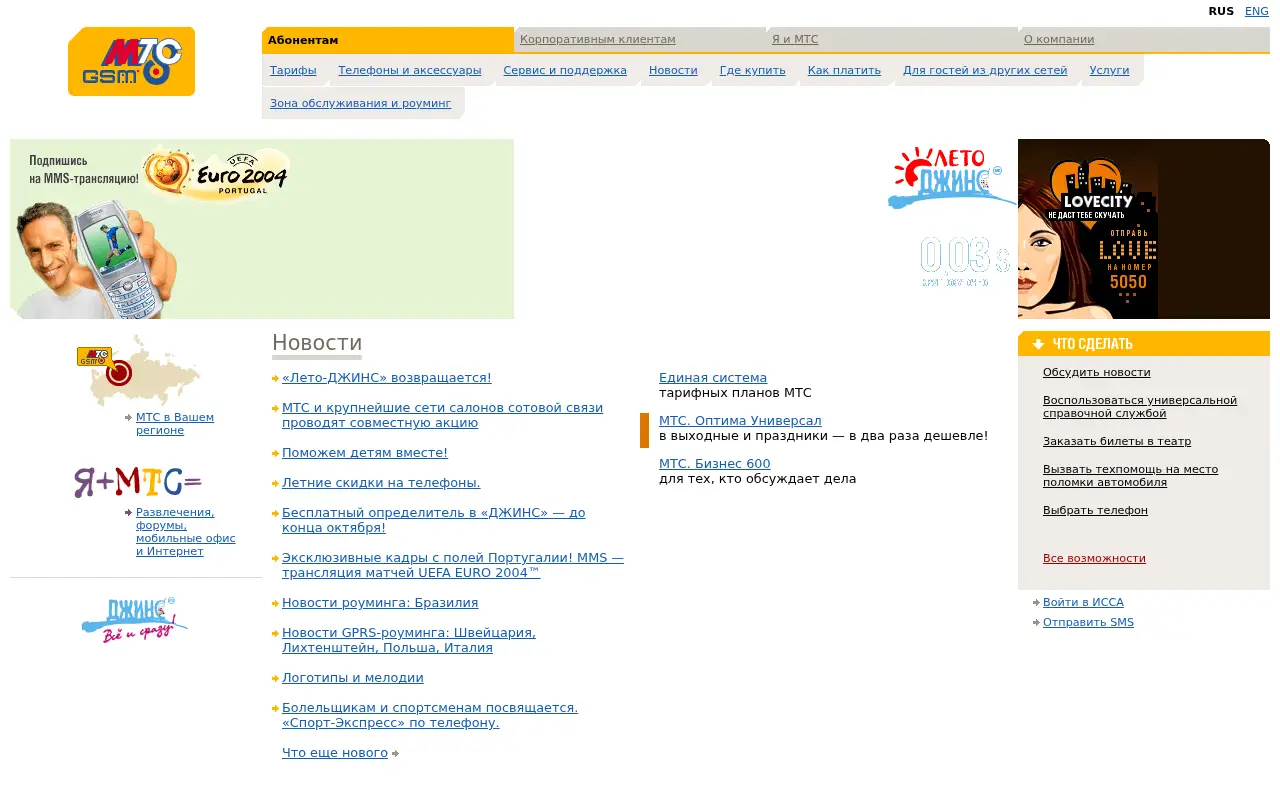Open Летние скидки на телефоны news
The image size is (1280, 800).
coord(381,483)
